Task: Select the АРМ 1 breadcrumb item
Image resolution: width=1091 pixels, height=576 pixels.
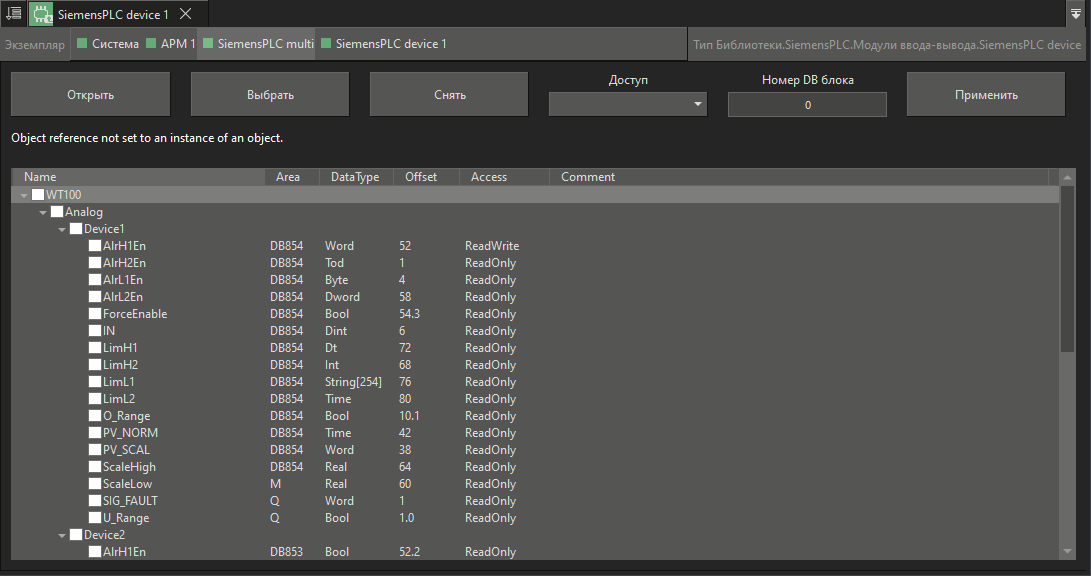Action: pyautogui.click(x=170, y=44)
